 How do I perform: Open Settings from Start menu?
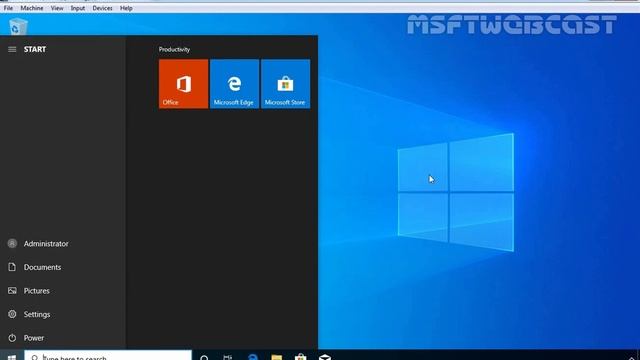tap(63, 315)
